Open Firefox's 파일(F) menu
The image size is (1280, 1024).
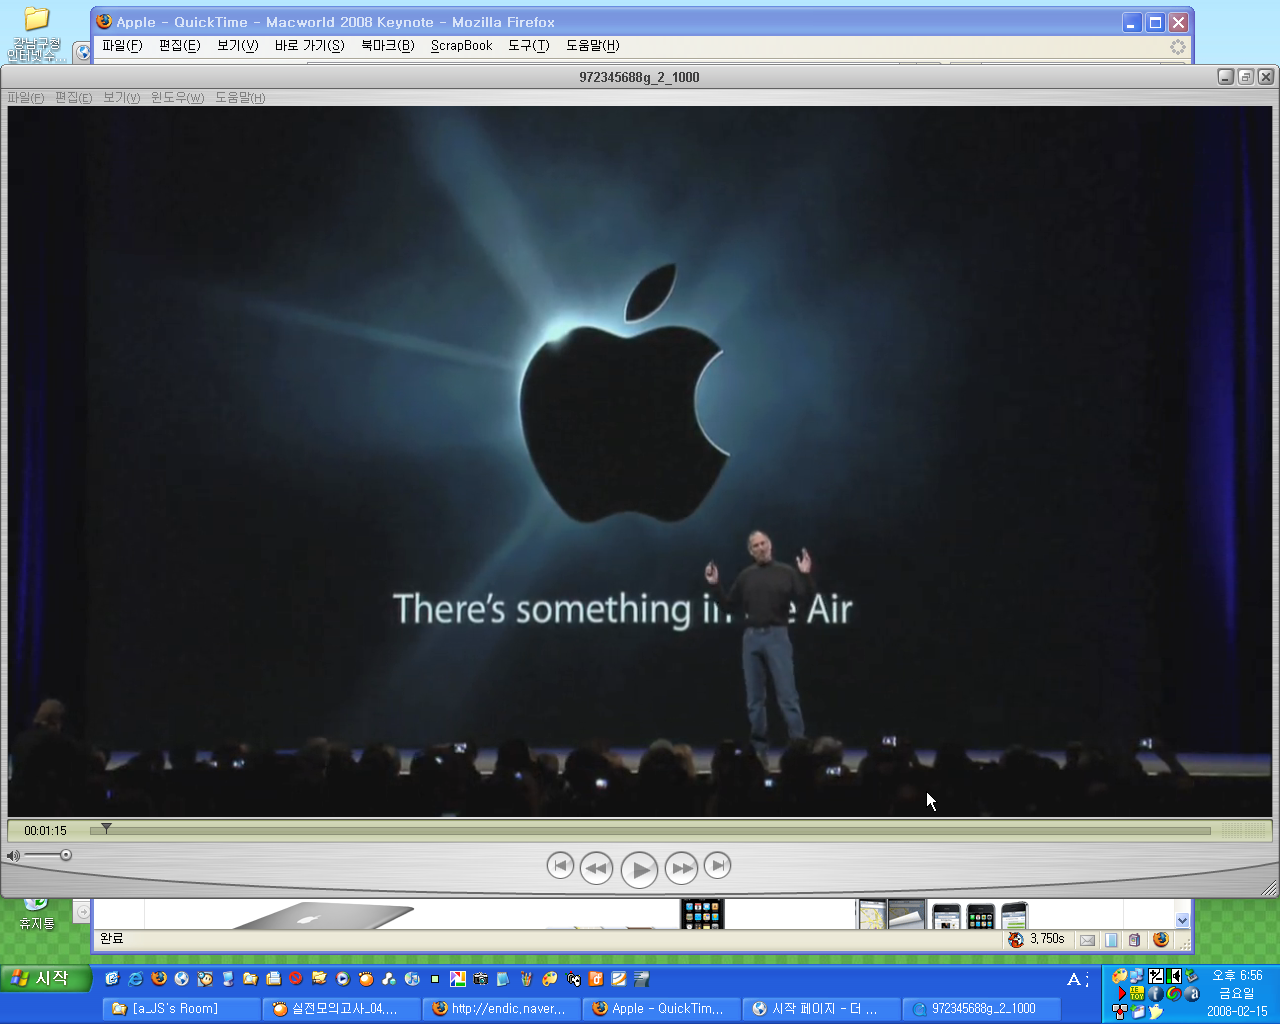click(x=122, y=46)
